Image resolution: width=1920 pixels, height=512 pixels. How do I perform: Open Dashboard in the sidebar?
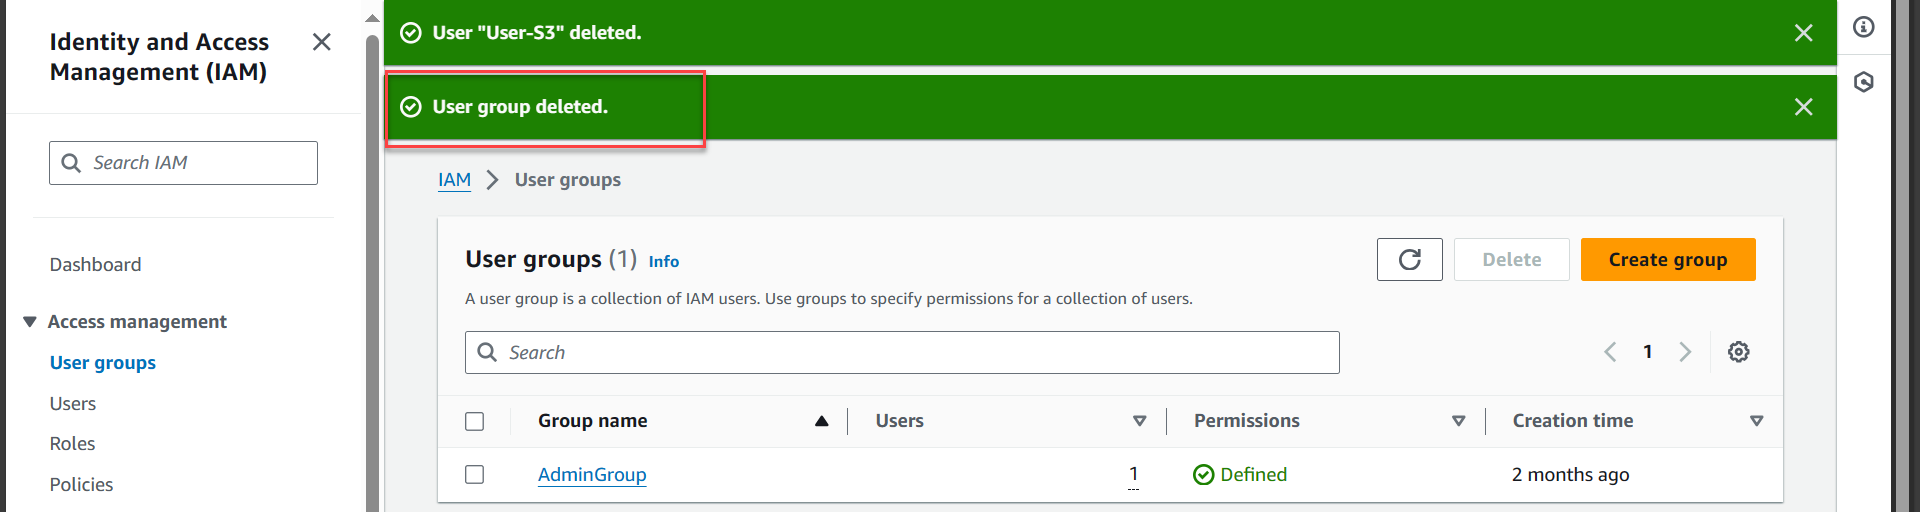click(96, 265)
